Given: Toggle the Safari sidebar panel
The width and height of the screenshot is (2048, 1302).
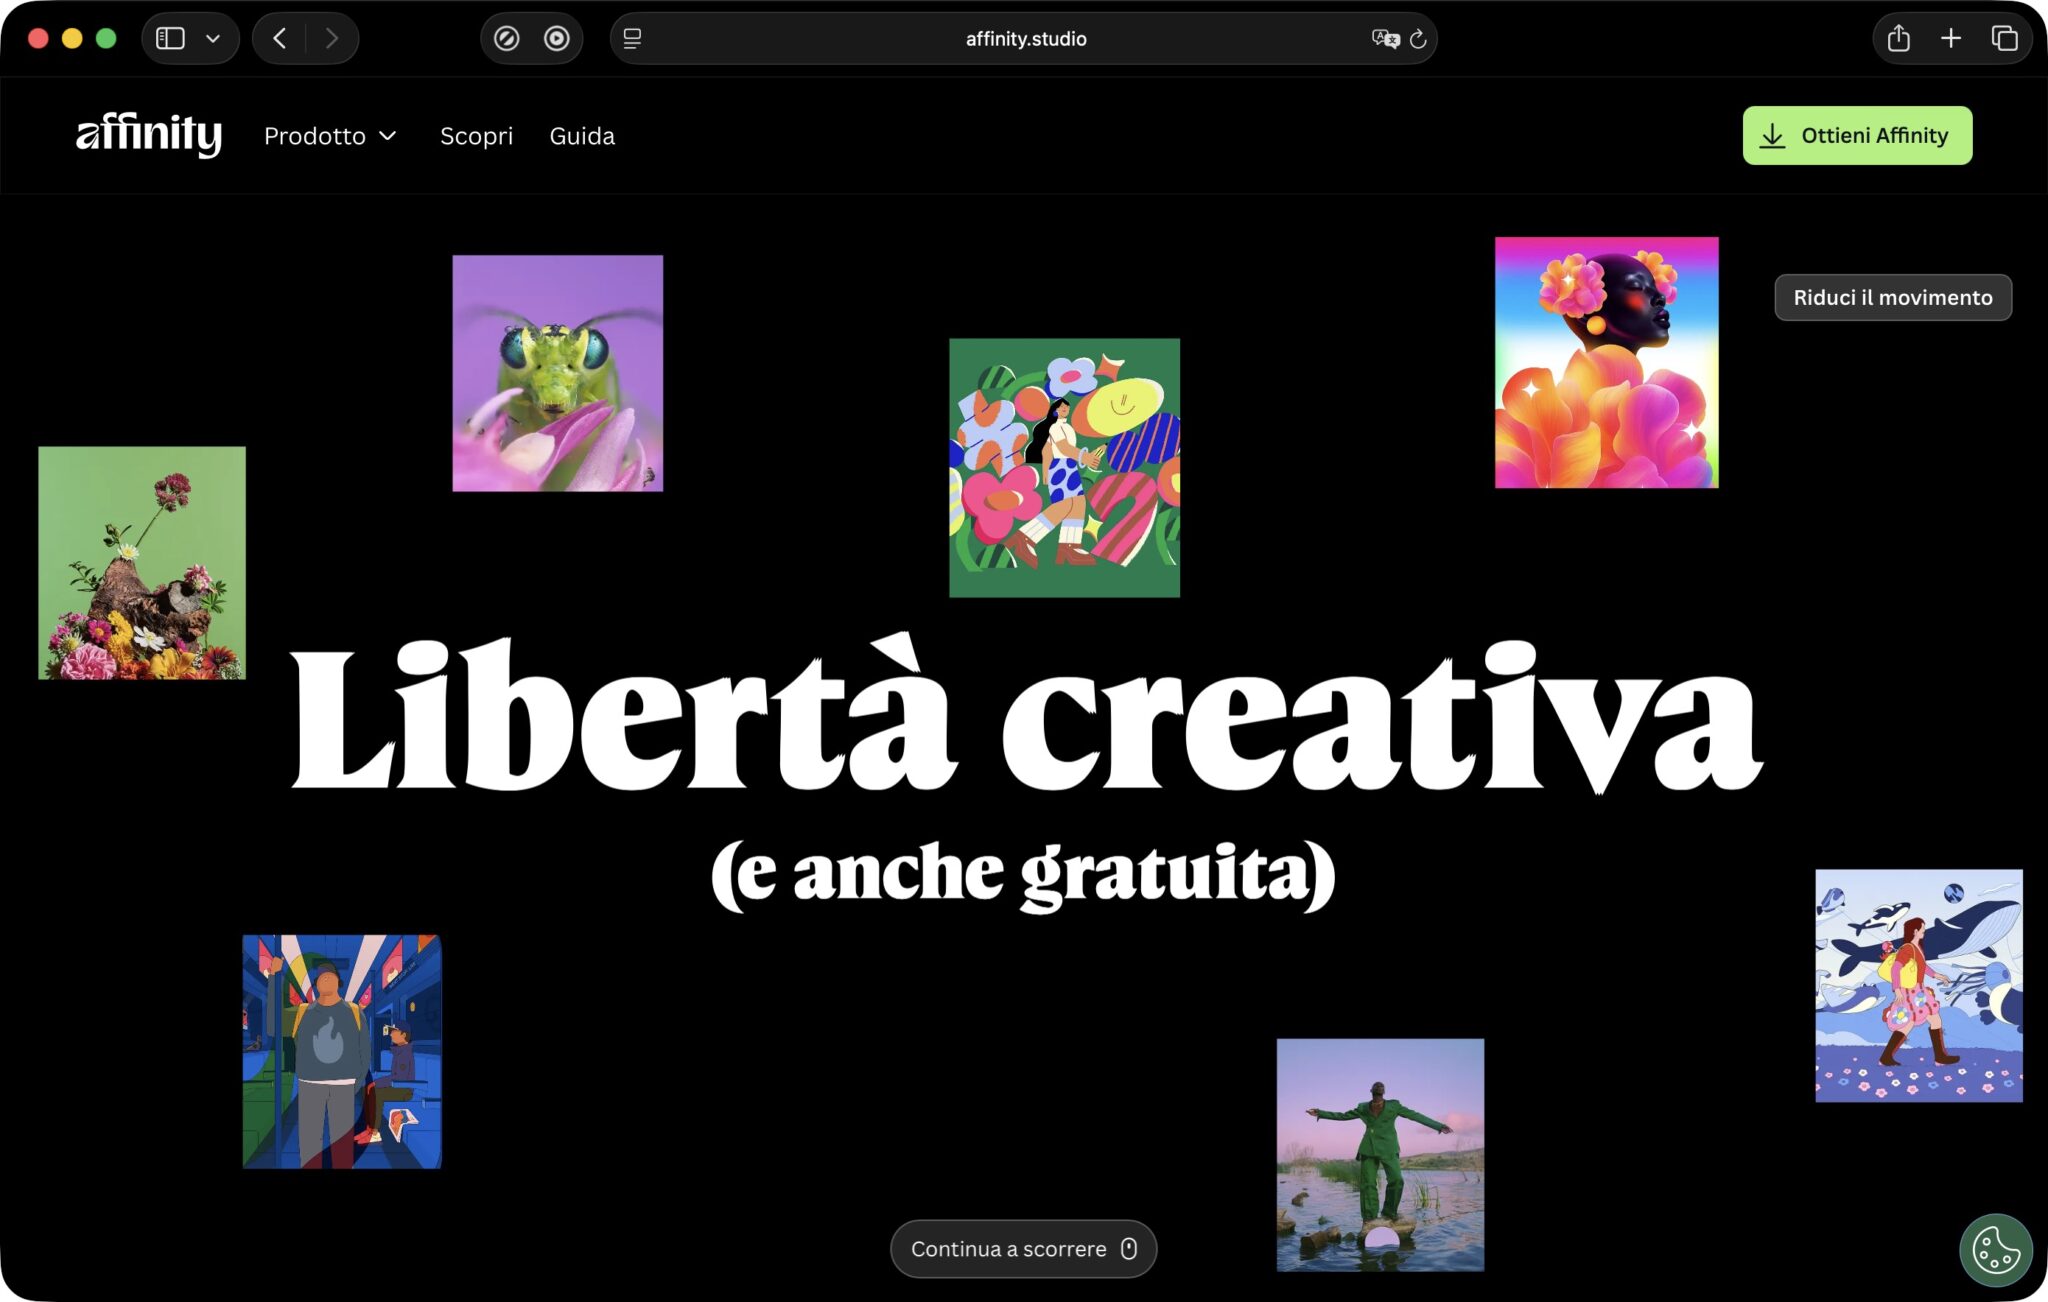Looking at the screenshot, I should point(169,38).
